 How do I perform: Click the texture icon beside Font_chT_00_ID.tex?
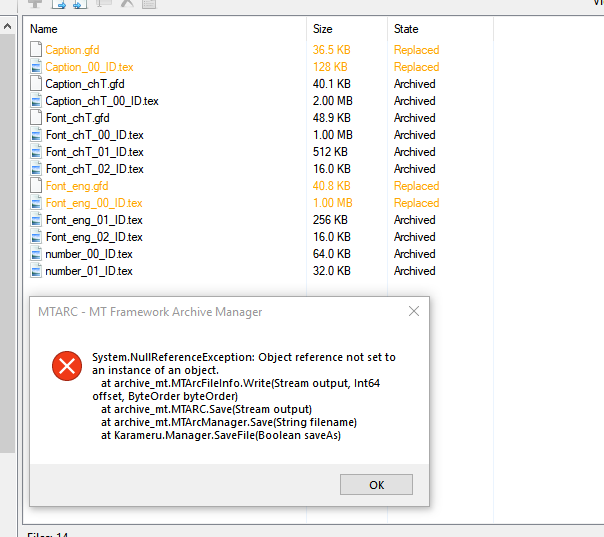(36, 134)
